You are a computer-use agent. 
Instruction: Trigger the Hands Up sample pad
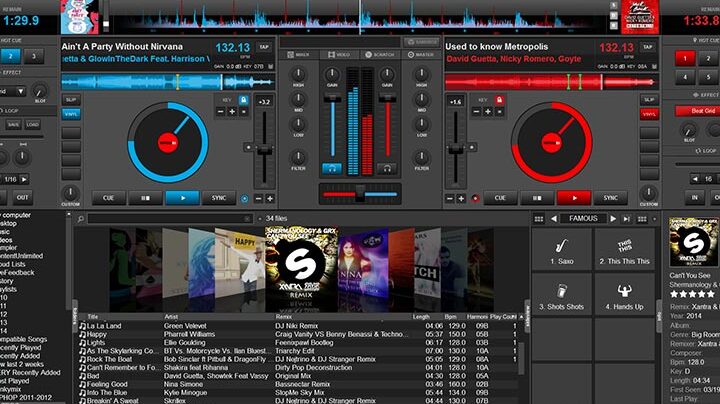pos(624,295)
